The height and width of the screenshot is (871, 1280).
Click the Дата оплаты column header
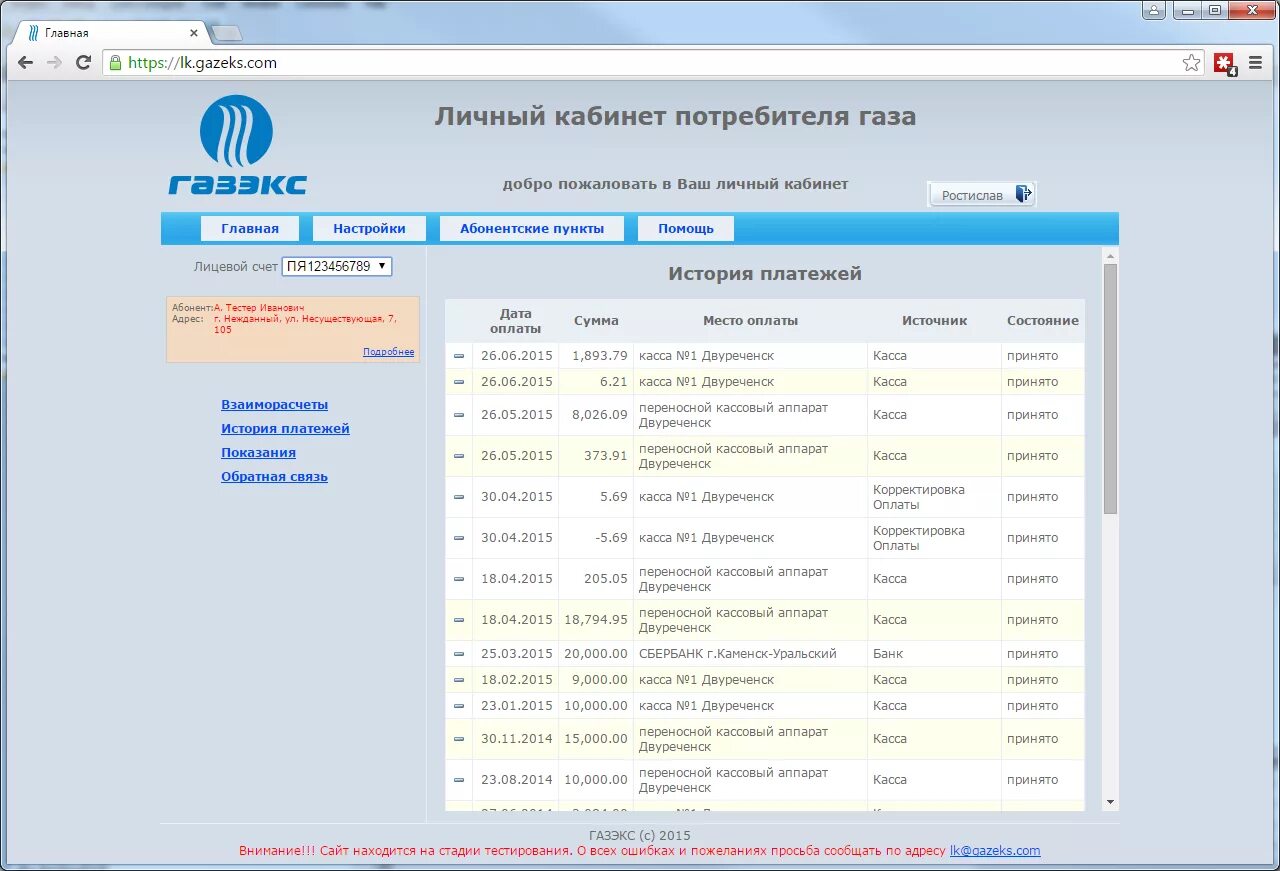pos(515,321)
